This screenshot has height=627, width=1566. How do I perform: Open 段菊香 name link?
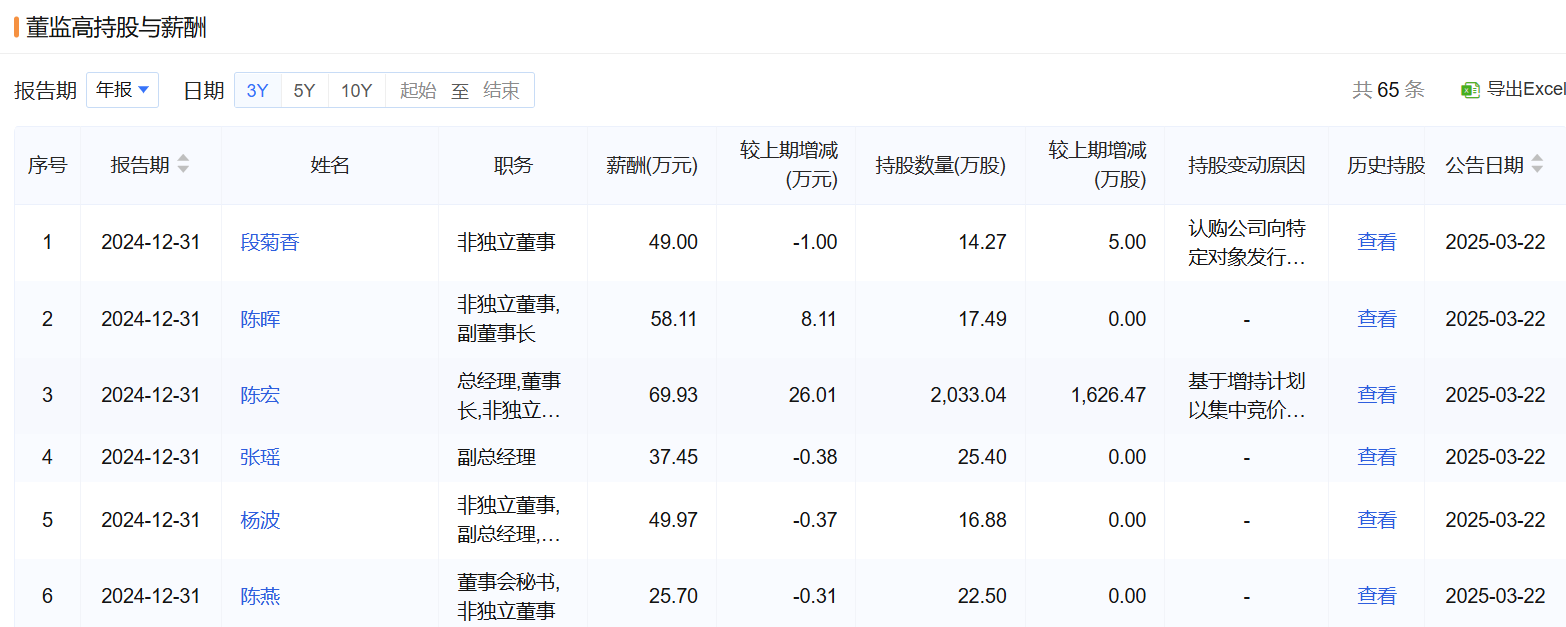pyautogui.click(x=270, y=242)
